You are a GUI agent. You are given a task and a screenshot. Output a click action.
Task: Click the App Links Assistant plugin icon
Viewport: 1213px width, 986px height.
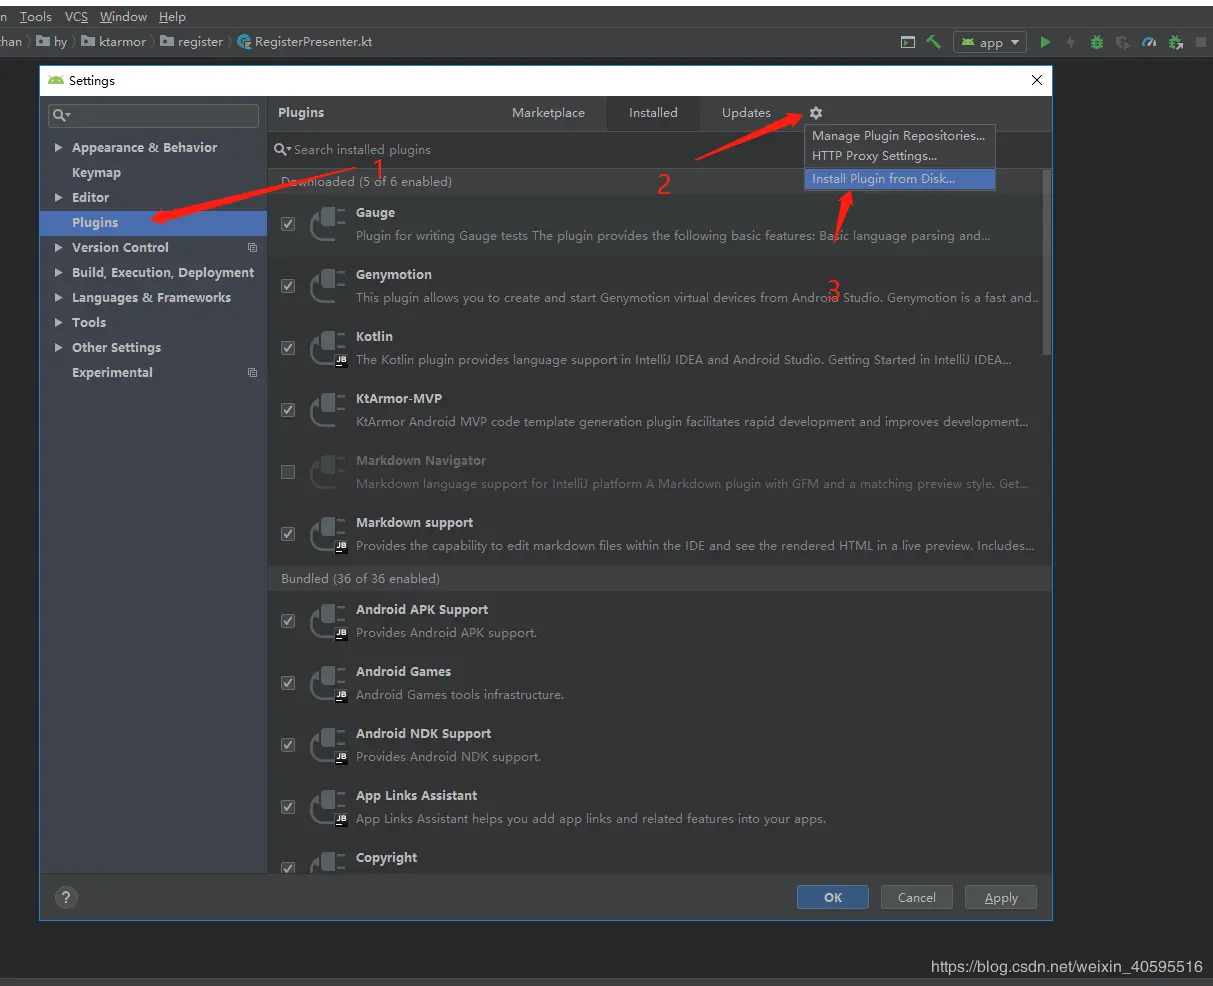click(x=328, y=807)
